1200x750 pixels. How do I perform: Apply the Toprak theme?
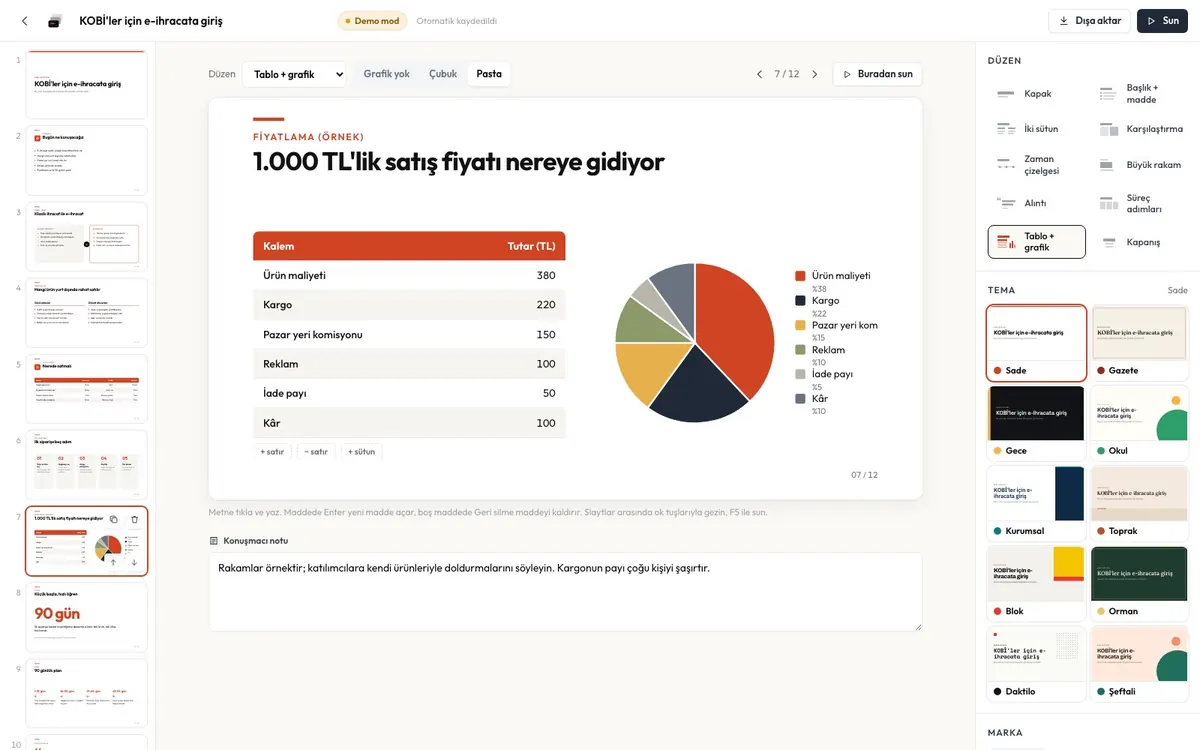coord(1139,503)
